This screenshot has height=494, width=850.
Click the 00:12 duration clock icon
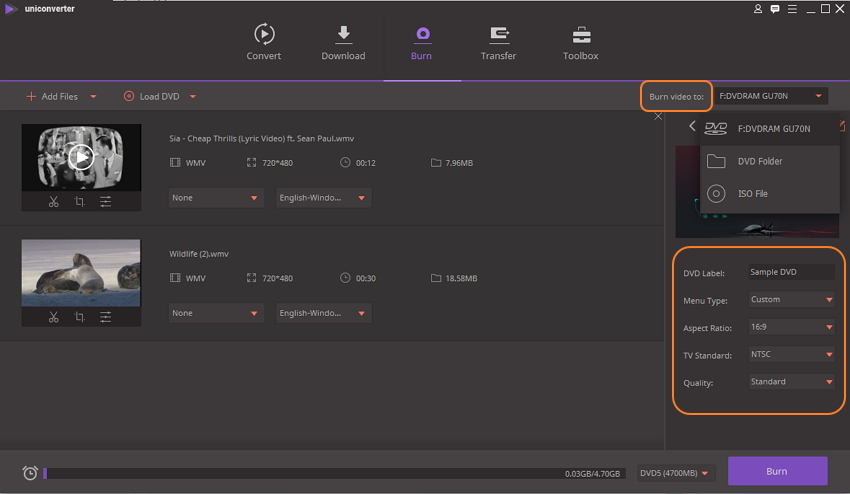click(345, 162)
